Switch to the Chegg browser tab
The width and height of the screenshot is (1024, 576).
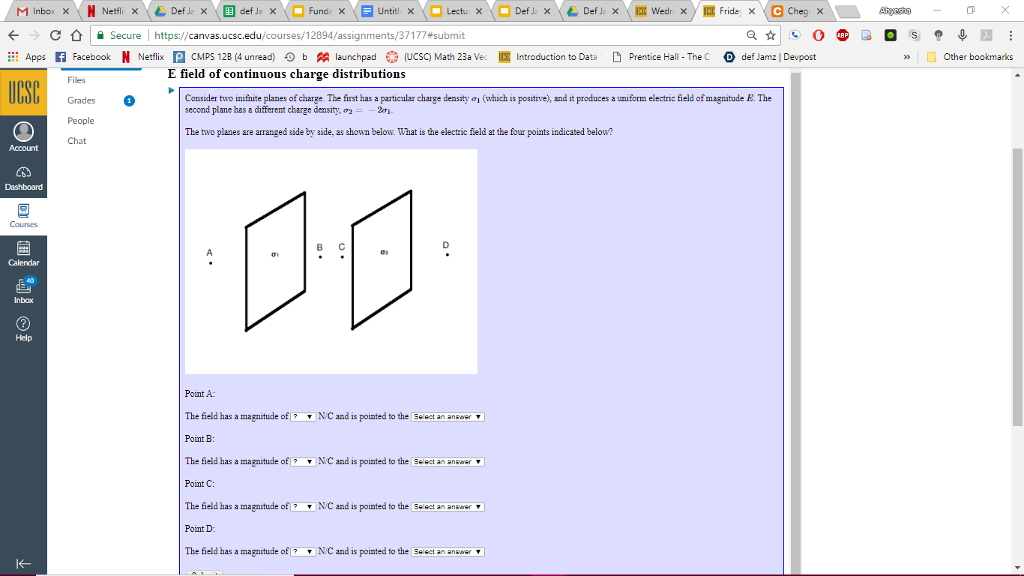pos(797,11)
